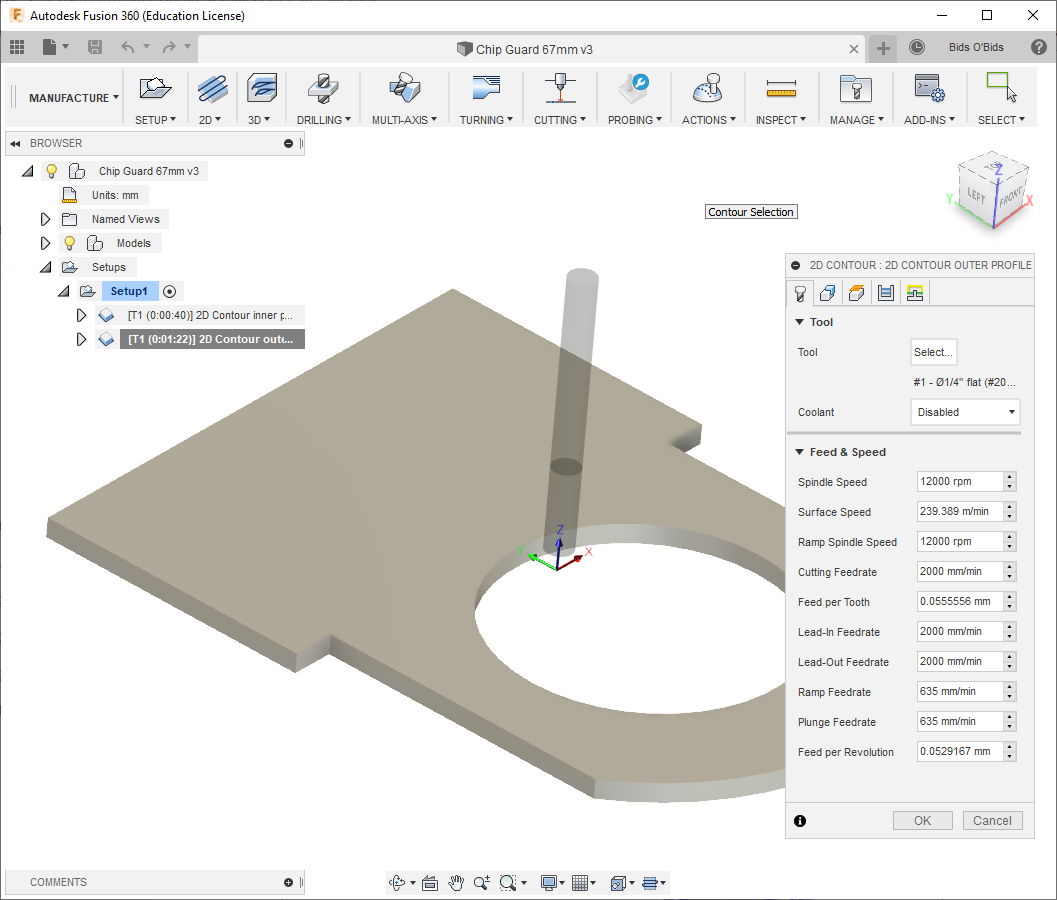This screenshot has width=1057, height=900.
Task: Click the Pan hand icon
Action: (x=456, y=882)
